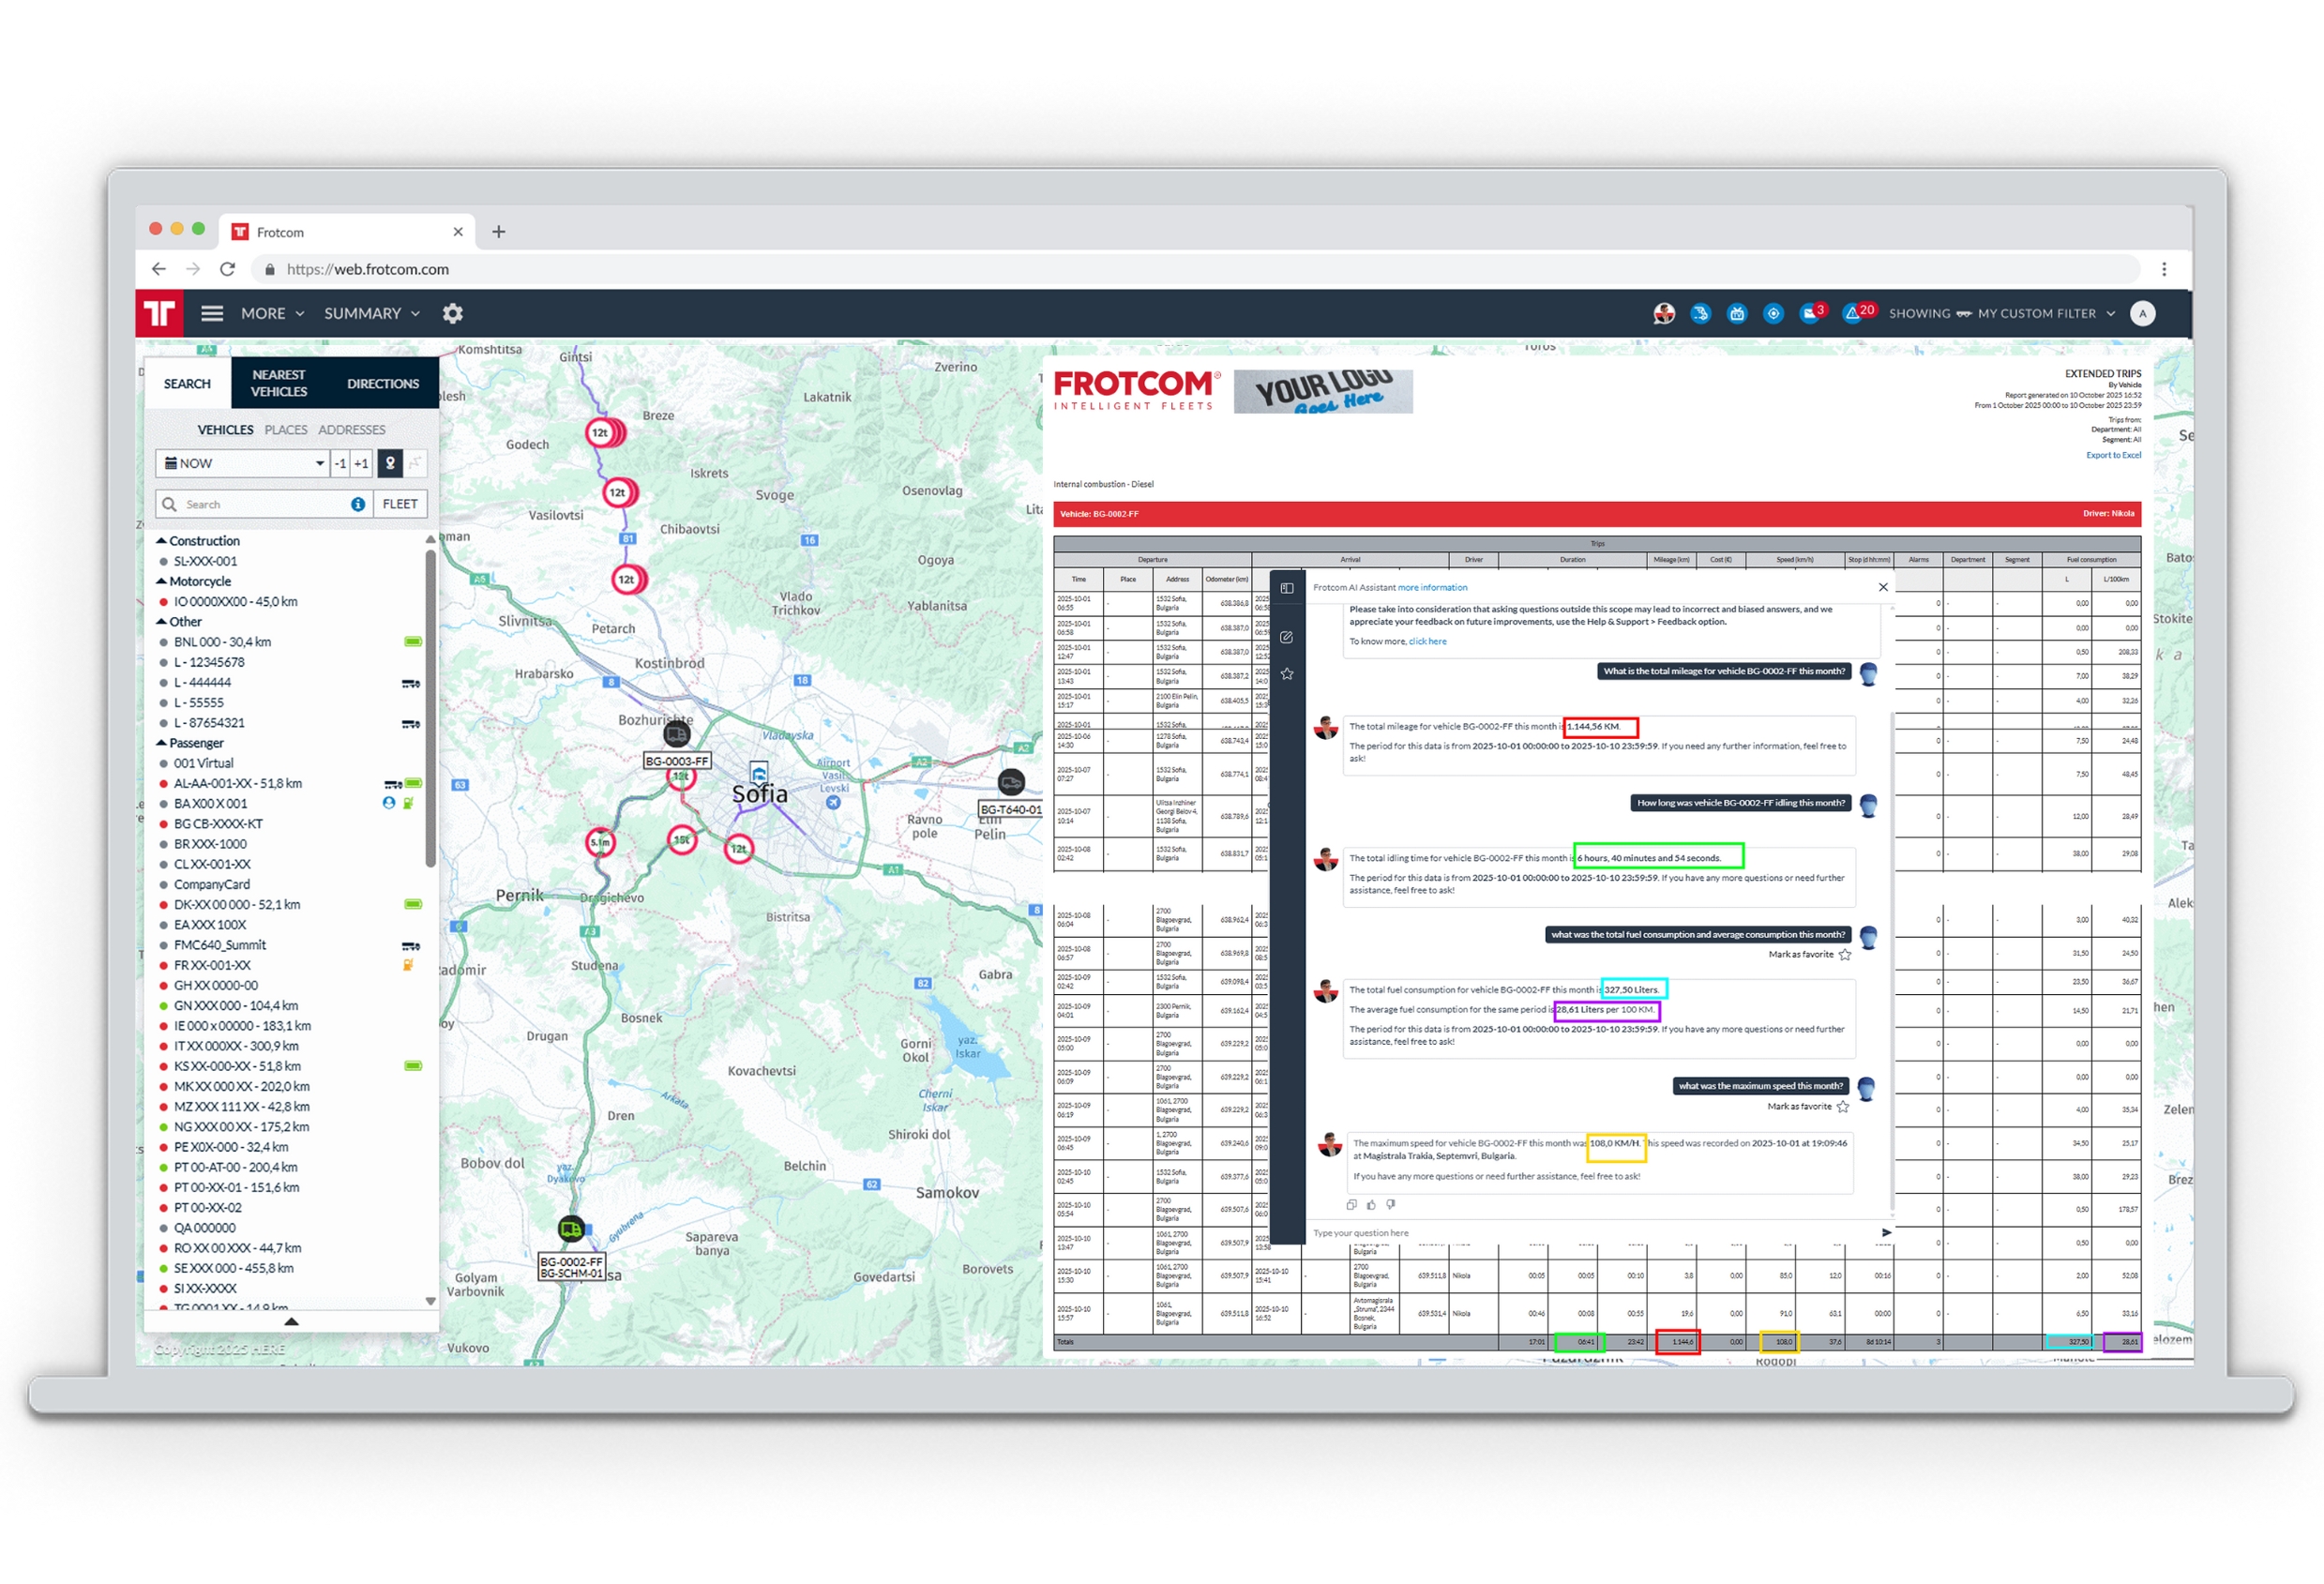Click the new chat edit icon in assistant sidebar

tap(1287, 637)
